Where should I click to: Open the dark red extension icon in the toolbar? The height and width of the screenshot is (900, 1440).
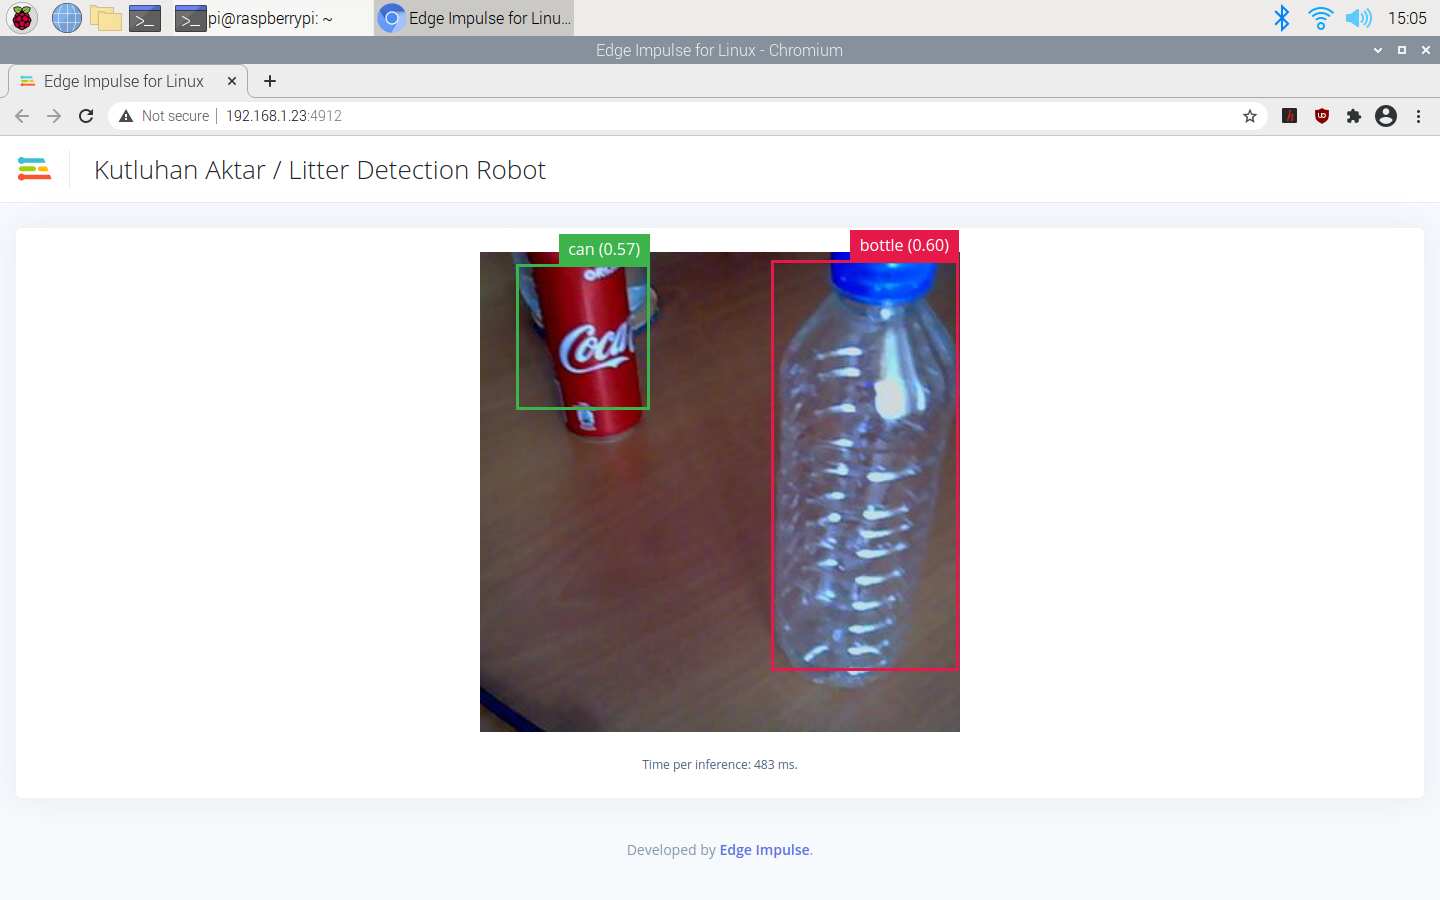pos(1290,116)
